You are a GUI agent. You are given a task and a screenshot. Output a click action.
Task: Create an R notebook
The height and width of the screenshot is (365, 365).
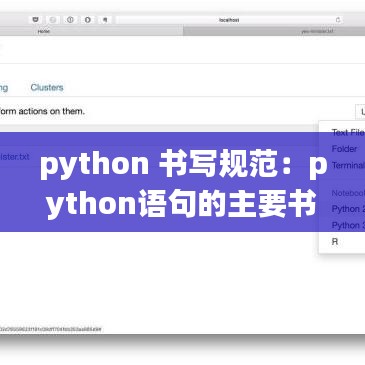[335, 242]
